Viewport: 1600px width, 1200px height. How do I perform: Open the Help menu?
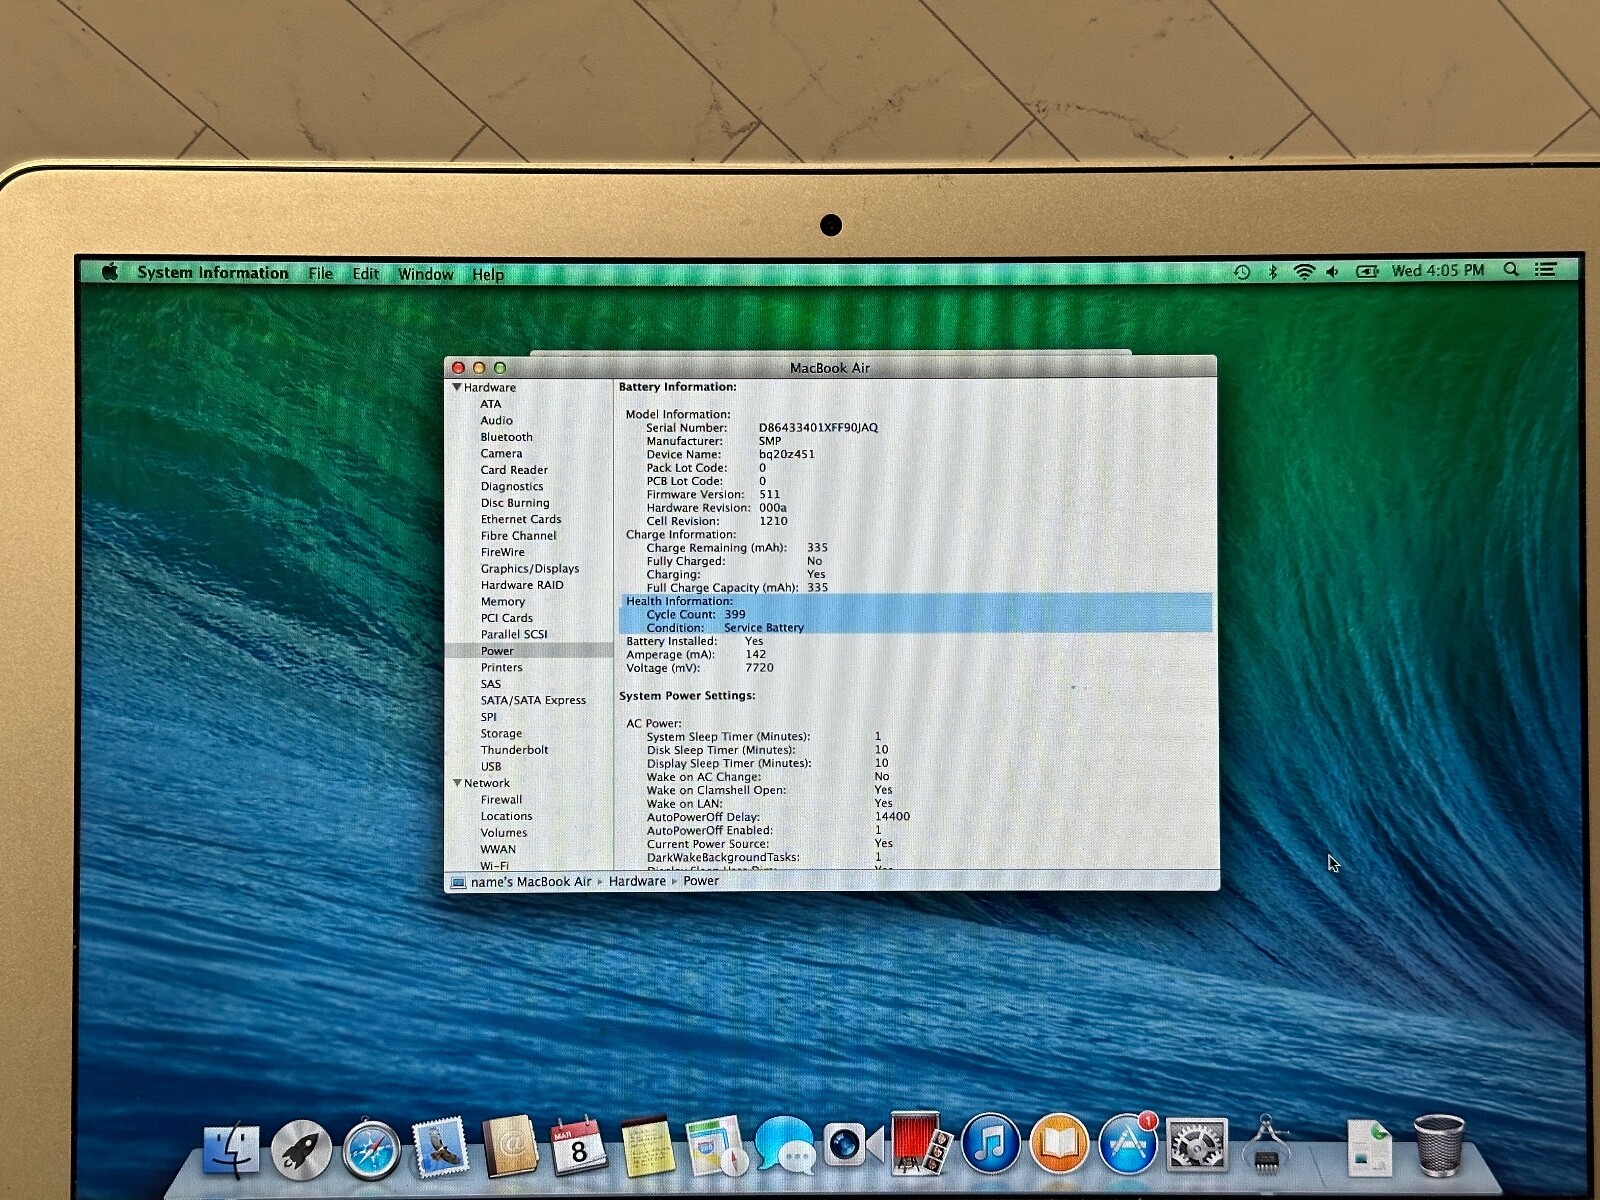(x=488, y=275)
